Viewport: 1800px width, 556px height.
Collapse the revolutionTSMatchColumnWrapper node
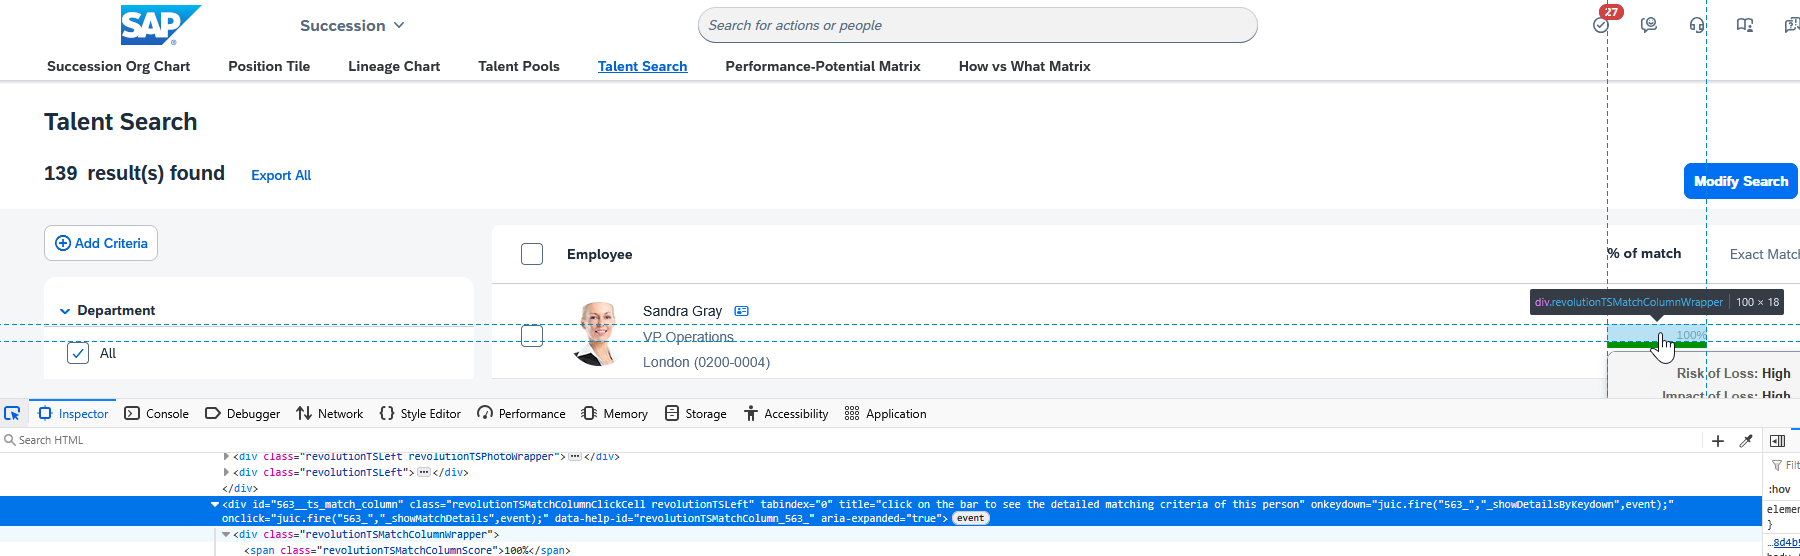coord(226,534)
